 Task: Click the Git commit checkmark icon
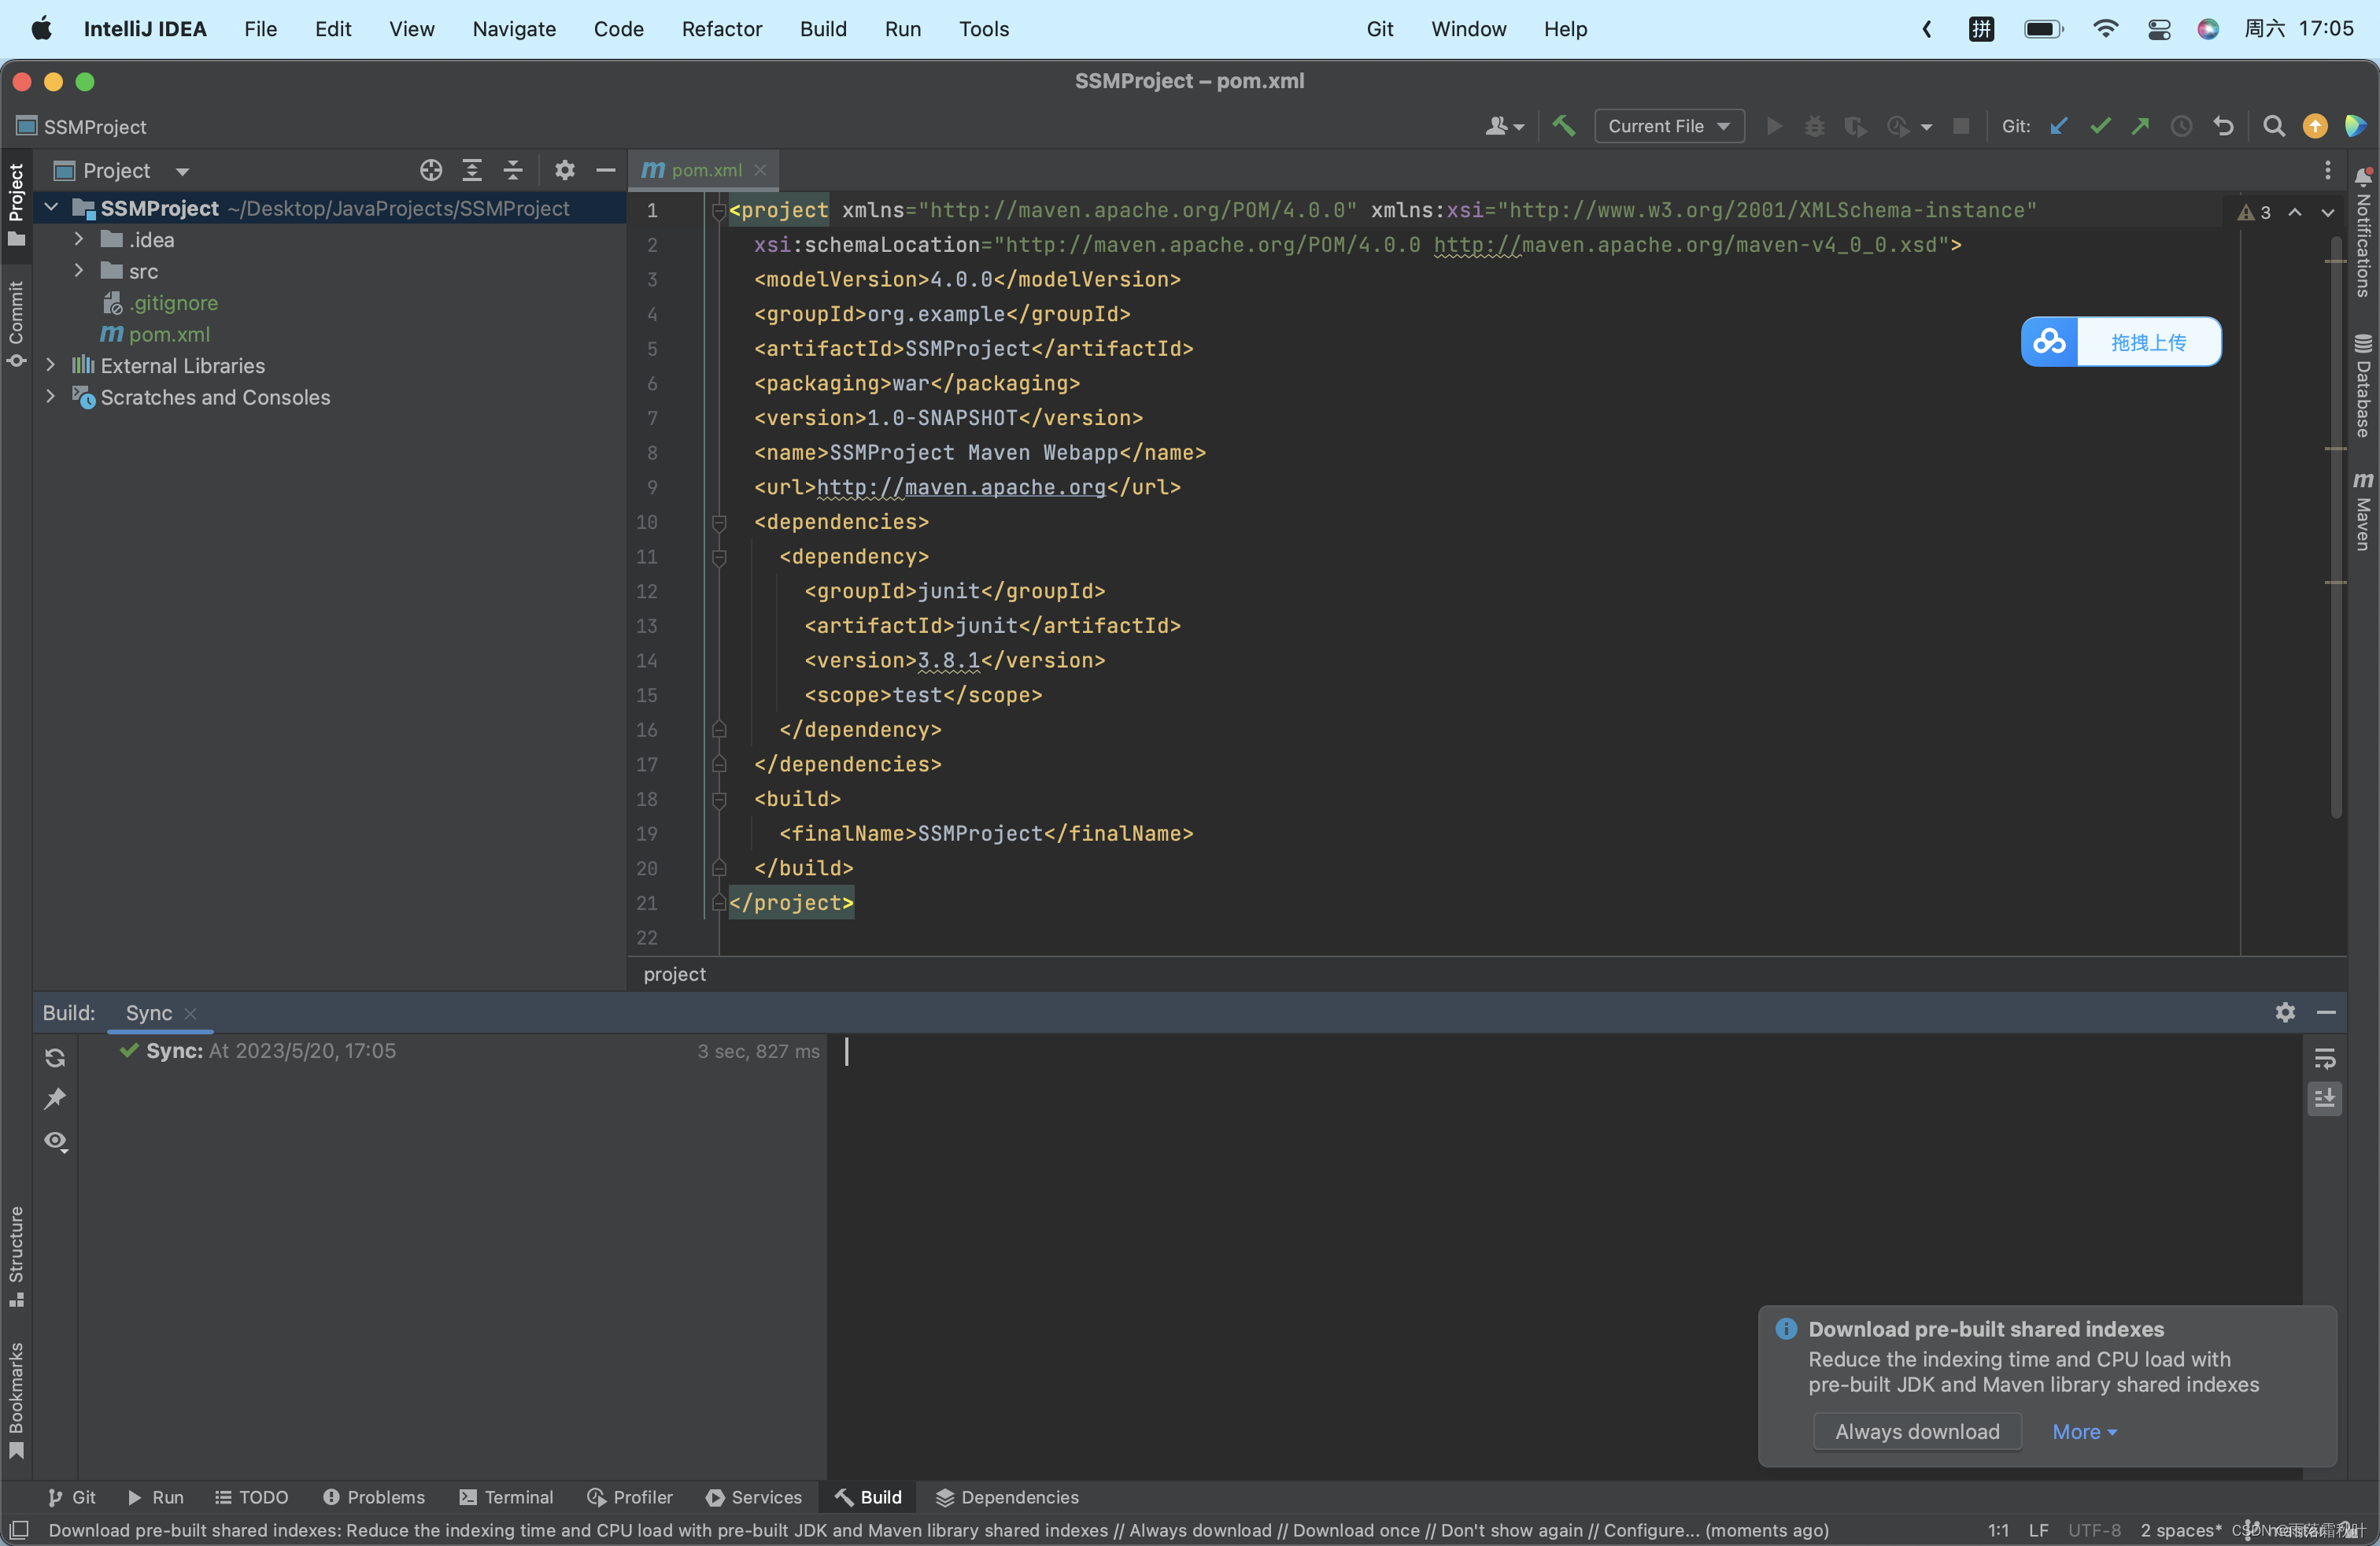2100,126
